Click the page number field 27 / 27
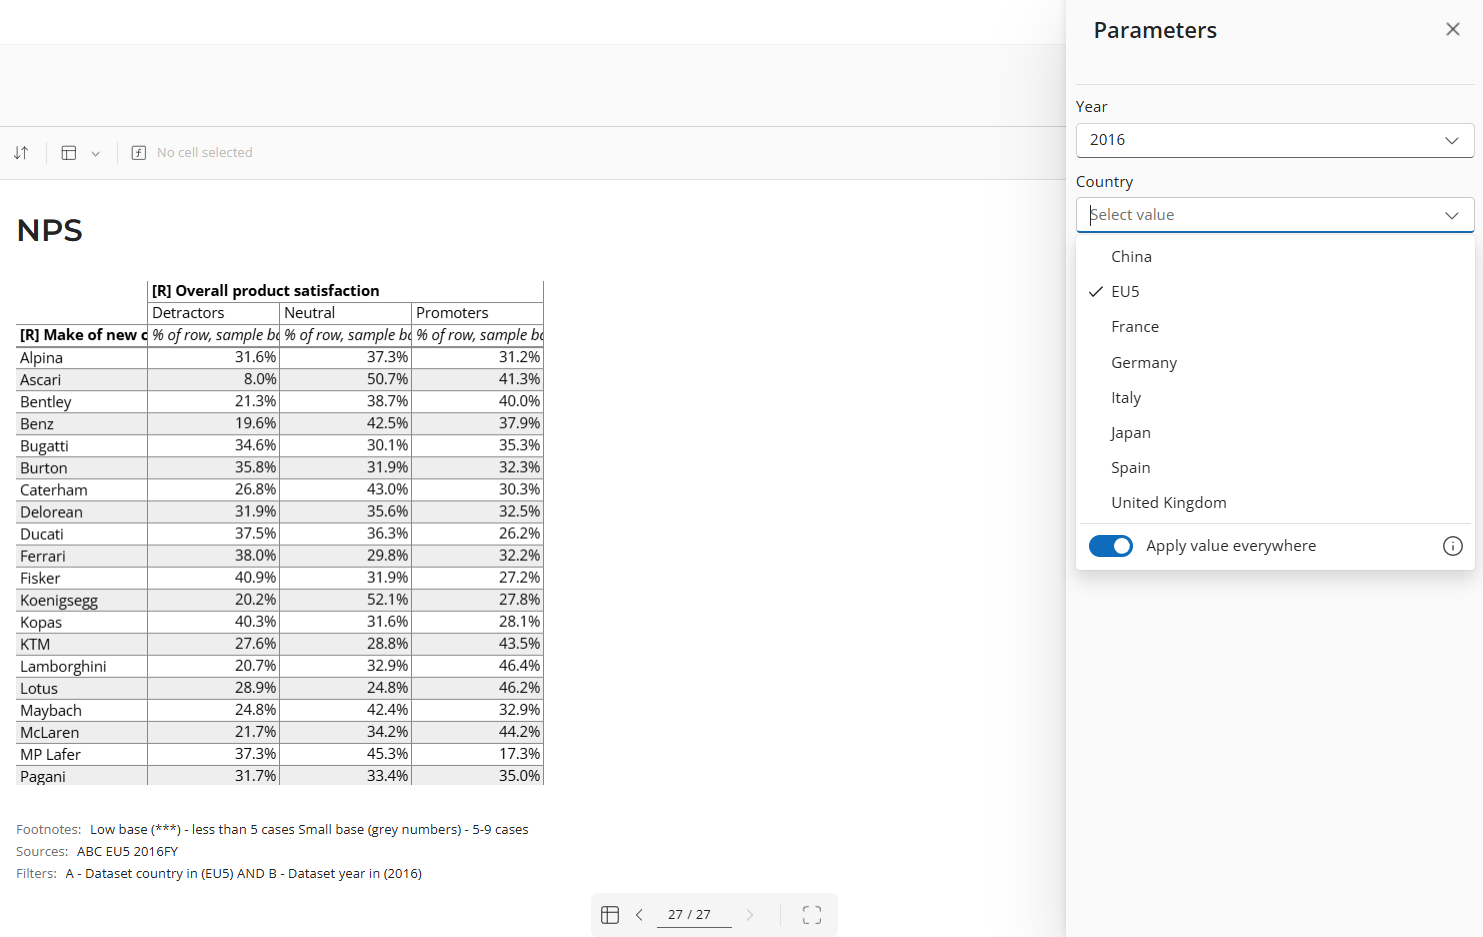This screenshot has width=1483, height=937. (694, 915)
